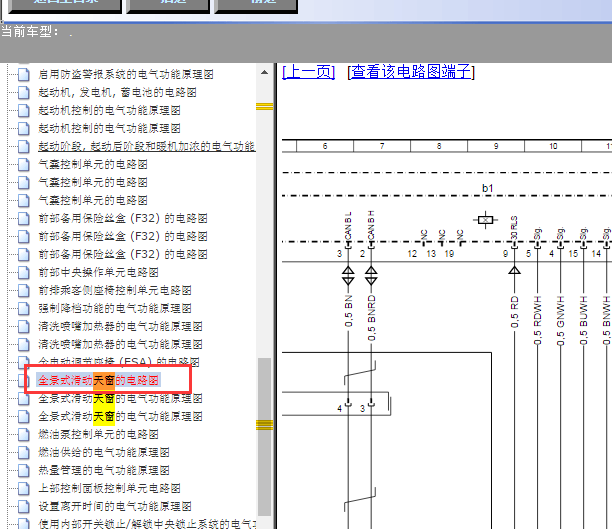Open 设置离开时间的电气功能原理图 entry
Image resolution: width=612 pixels, height=529 pixels.
pyautogui.click(x=115, y=506)
